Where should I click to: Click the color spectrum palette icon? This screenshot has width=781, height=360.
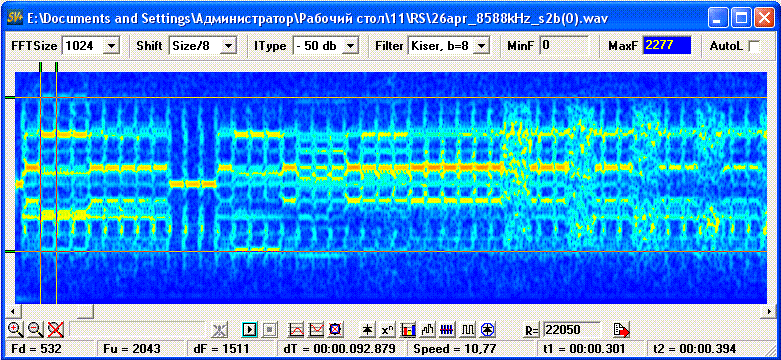tap(407, 329)
